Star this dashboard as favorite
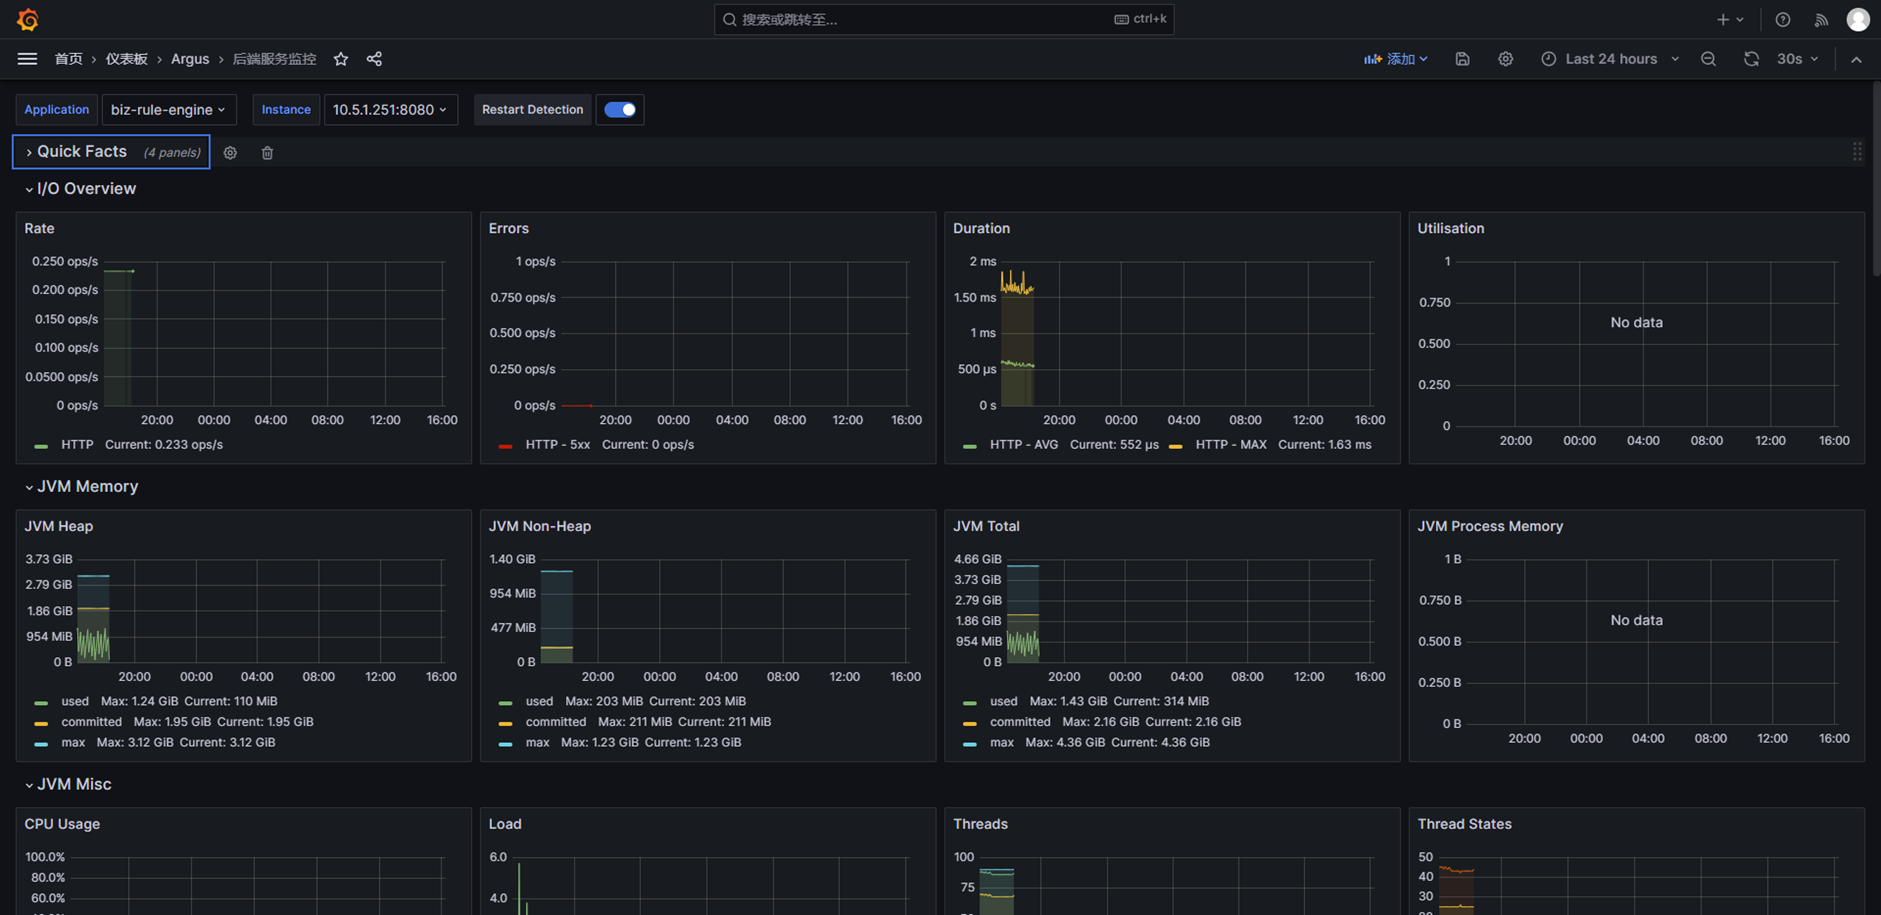This screenshot has width=1881, height=915. click(341, 59)
